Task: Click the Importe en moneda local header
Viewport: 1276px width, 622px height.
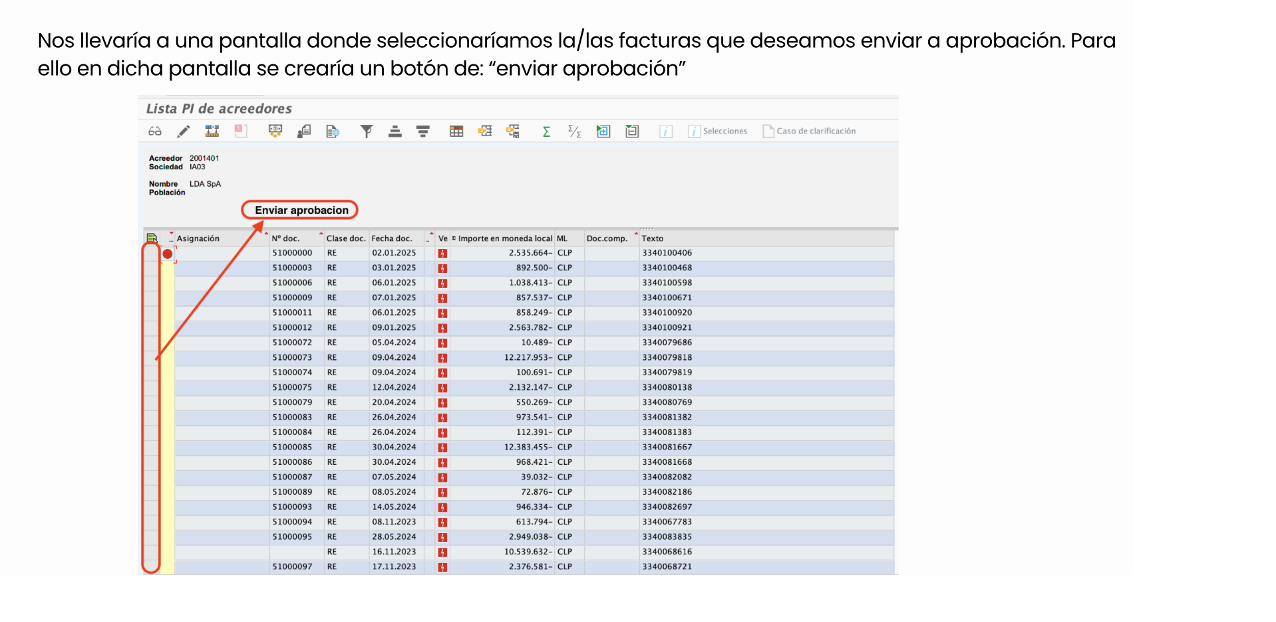Action: [504, 239]
